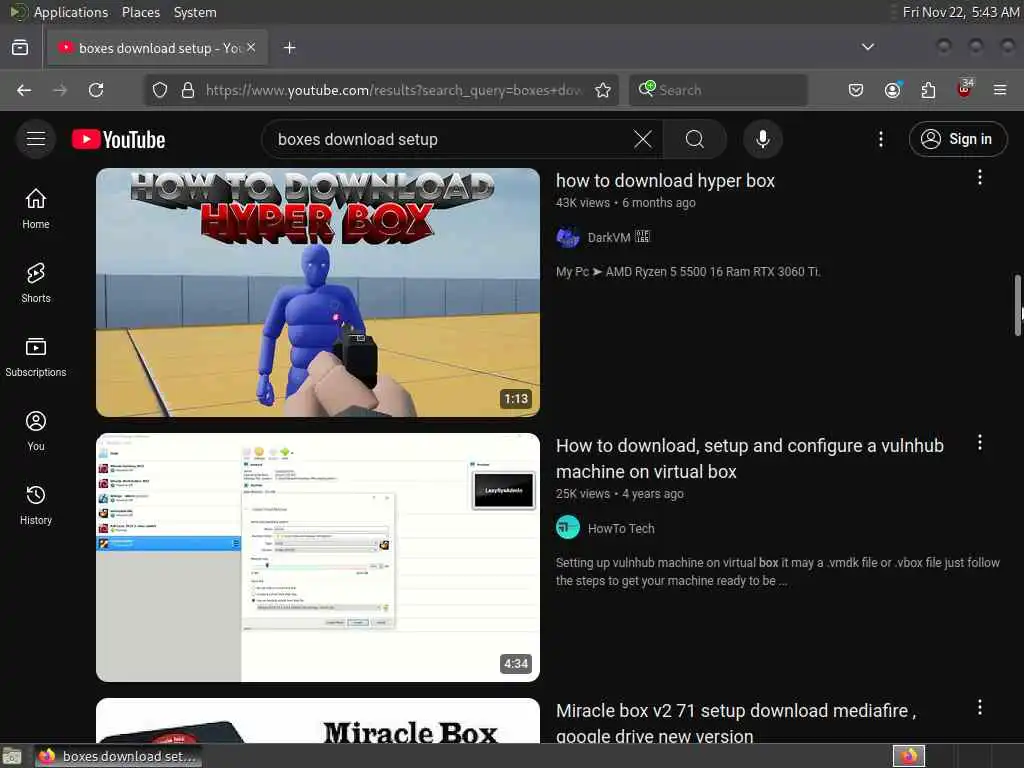The image size is (1024, 768).
Task: Click 25K views • 4 years ago text
Action: [x=620, y=494]
